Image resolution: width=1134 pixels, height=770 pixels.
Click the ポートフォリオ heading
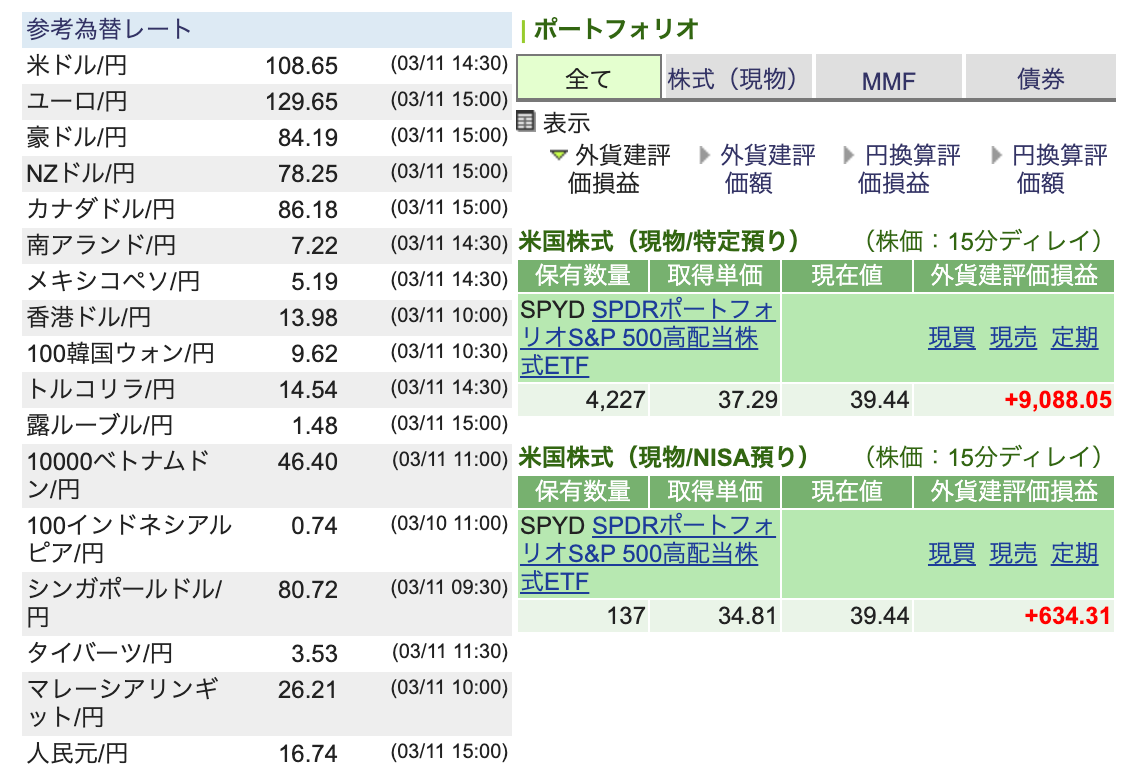click(616, 30)
